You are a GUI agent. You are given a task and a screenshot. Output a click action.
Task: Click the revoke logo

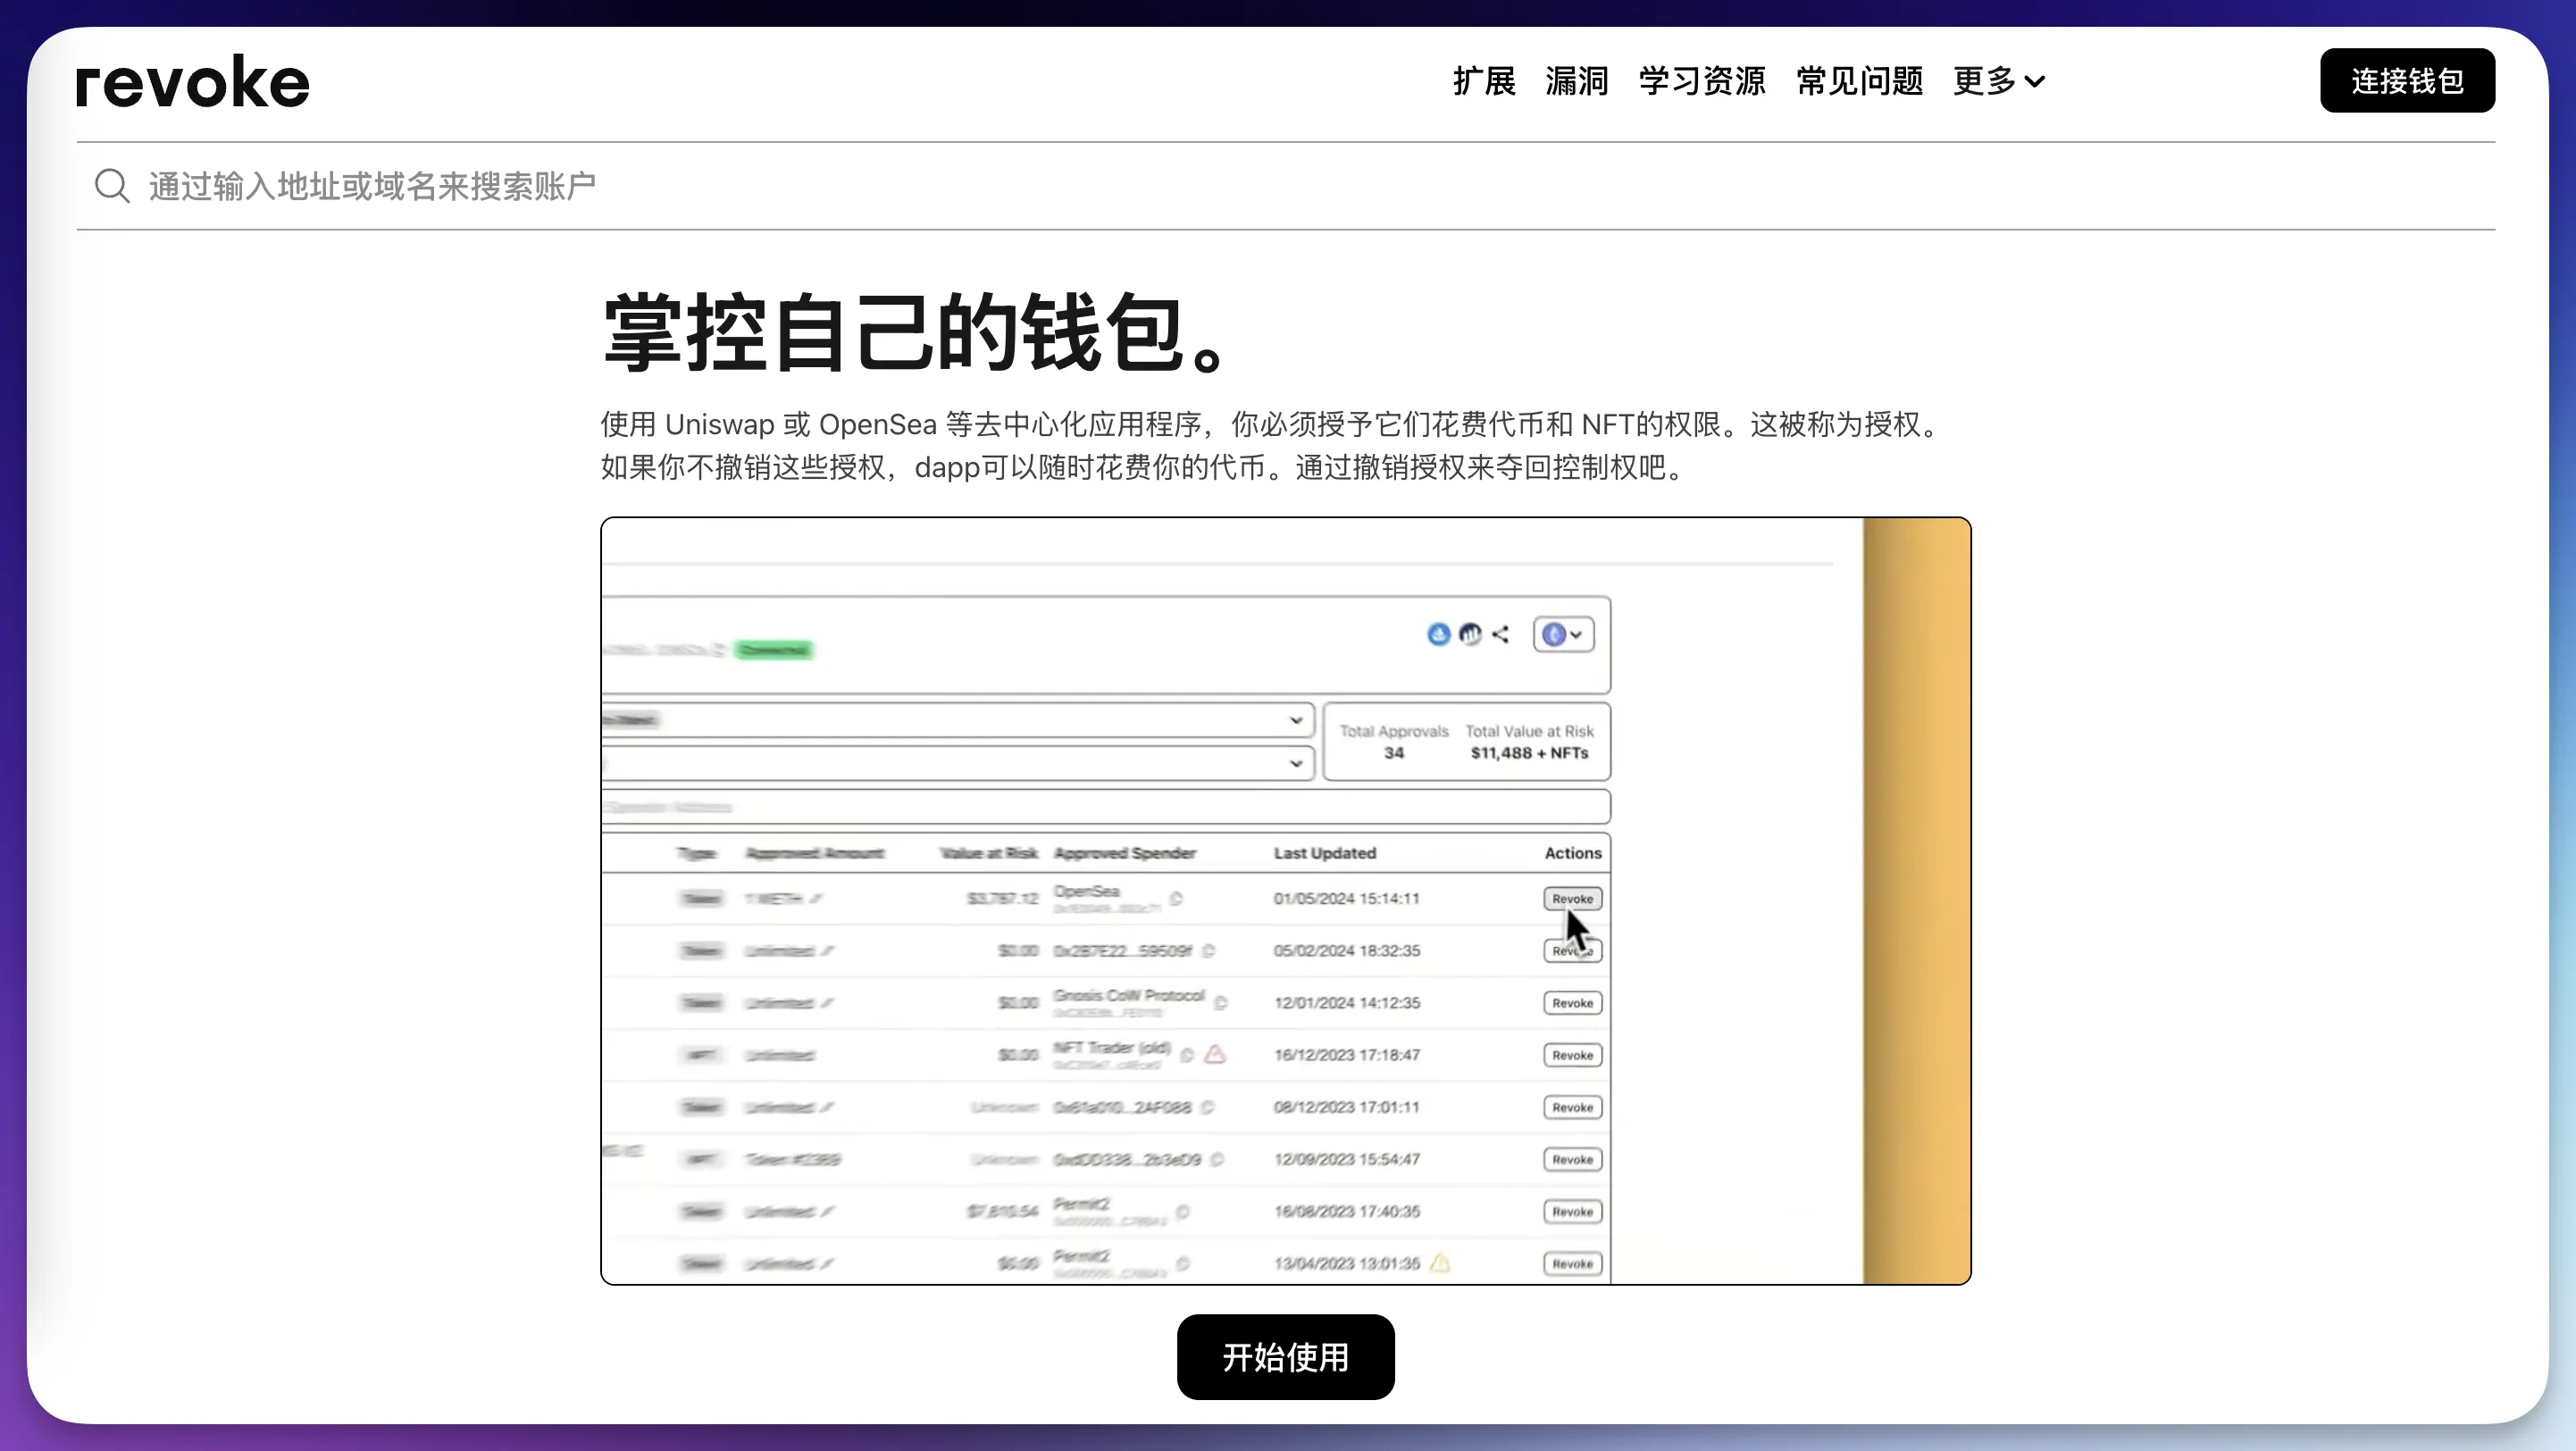193,81
